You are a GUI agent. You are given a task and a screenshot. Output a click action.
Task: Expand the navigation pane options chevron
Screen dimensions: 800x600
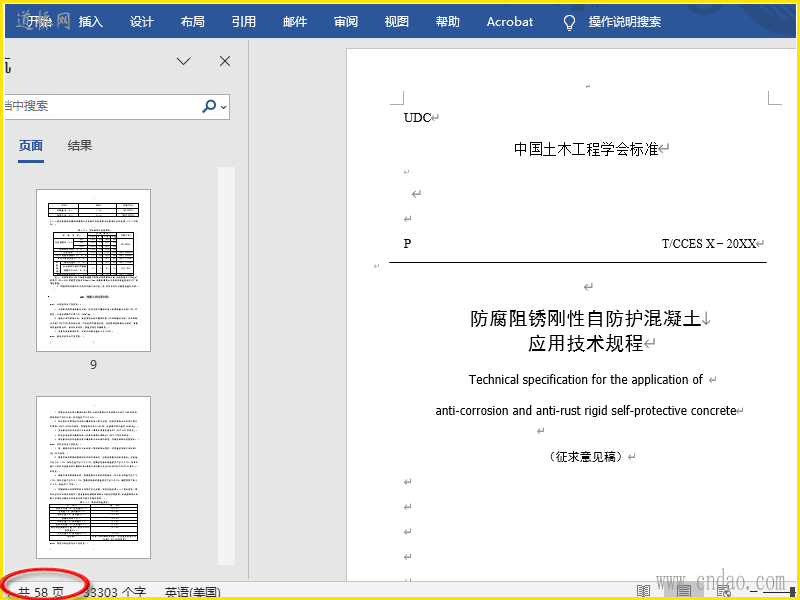coord(183,61)
